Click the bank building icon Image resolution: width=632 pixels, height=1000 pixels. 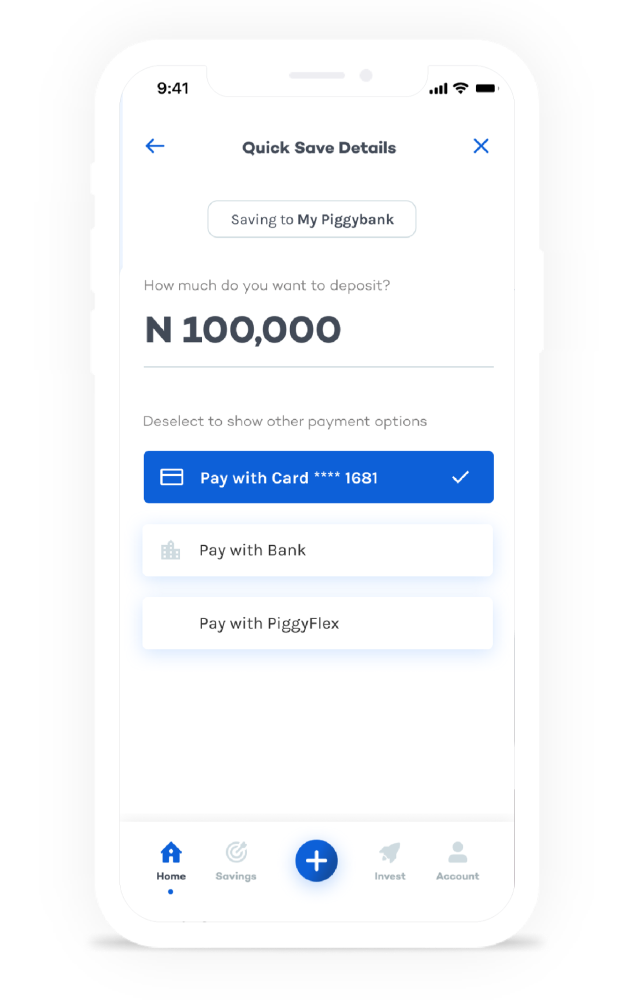(x=170, y=550)
